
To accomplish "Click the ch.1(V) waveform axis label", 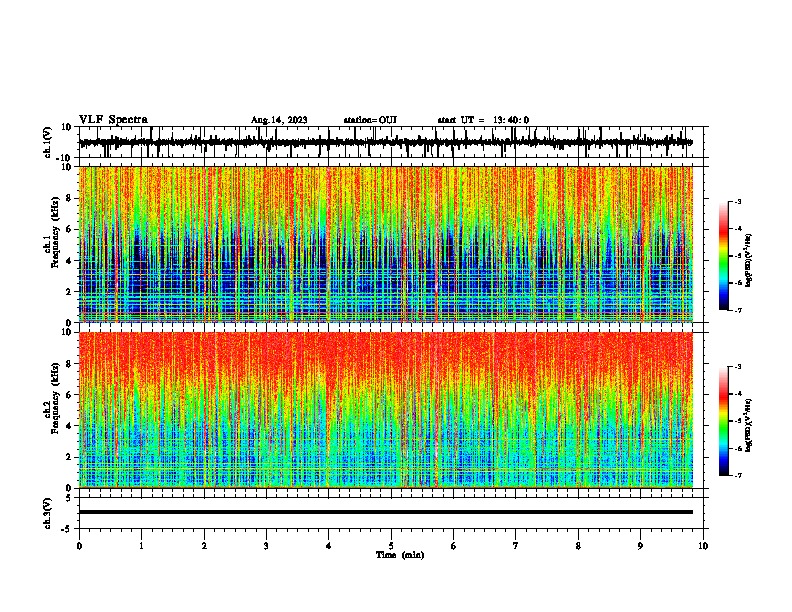I will 48,142.
